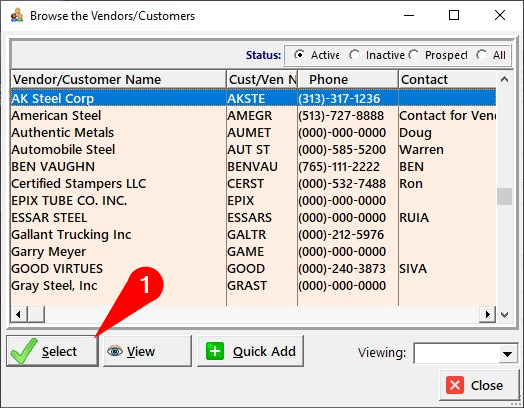Screen dimensions: 524x408
Task: Click the Select button with green checkmark
Action: click(52, 351)
